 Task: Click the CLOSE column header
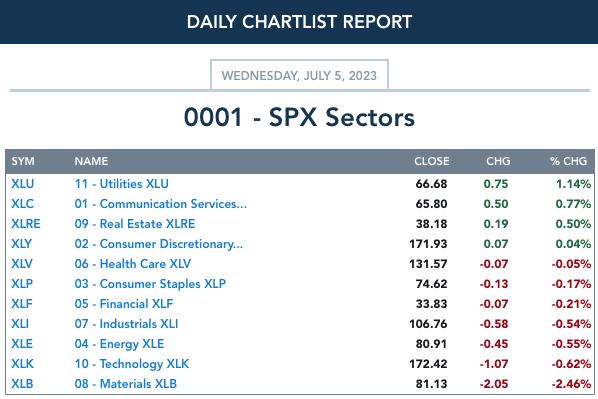click(x=432, y=161)
